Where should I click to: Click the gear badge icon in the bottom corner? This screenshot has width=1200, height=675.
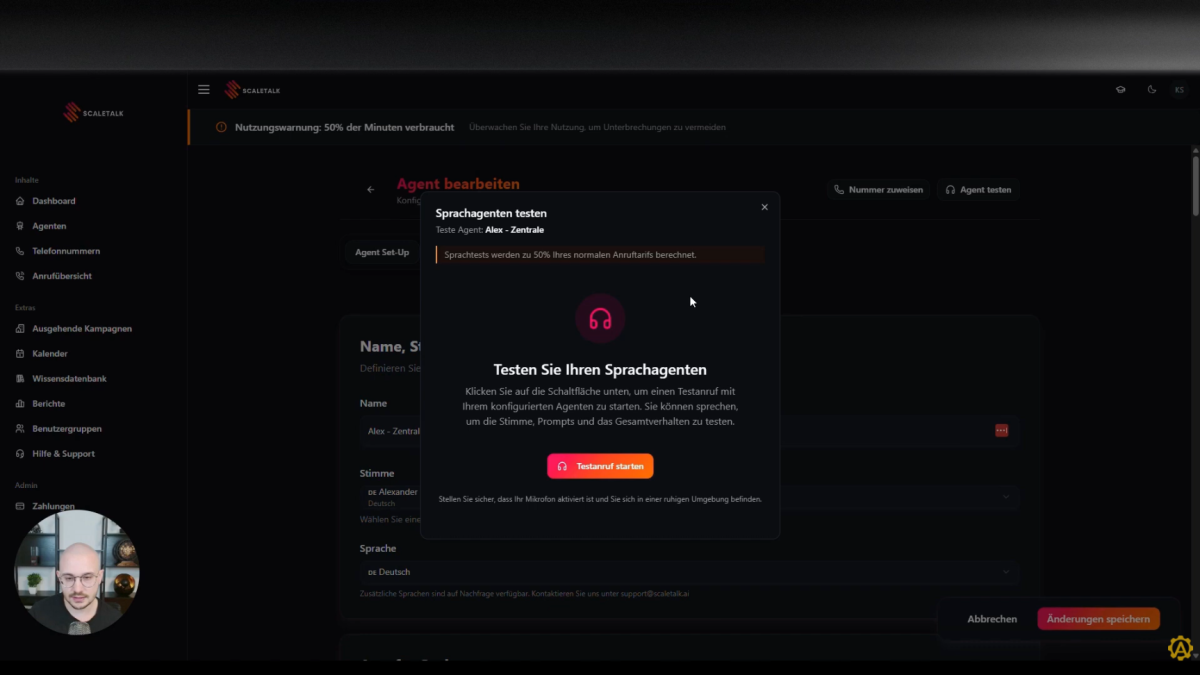pos(1181,648)
